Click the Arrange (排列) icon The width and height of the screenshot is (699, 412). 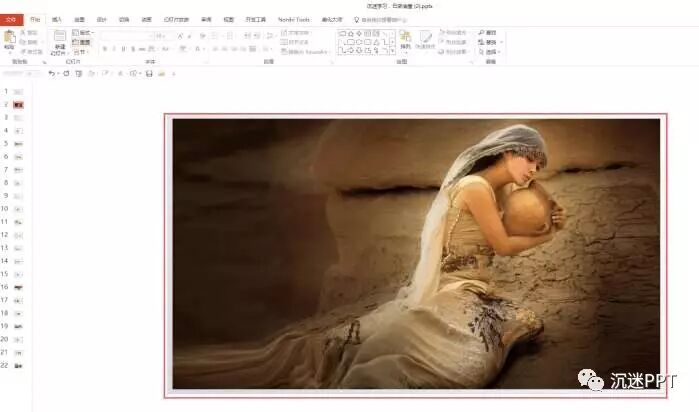tap(405, 37)
